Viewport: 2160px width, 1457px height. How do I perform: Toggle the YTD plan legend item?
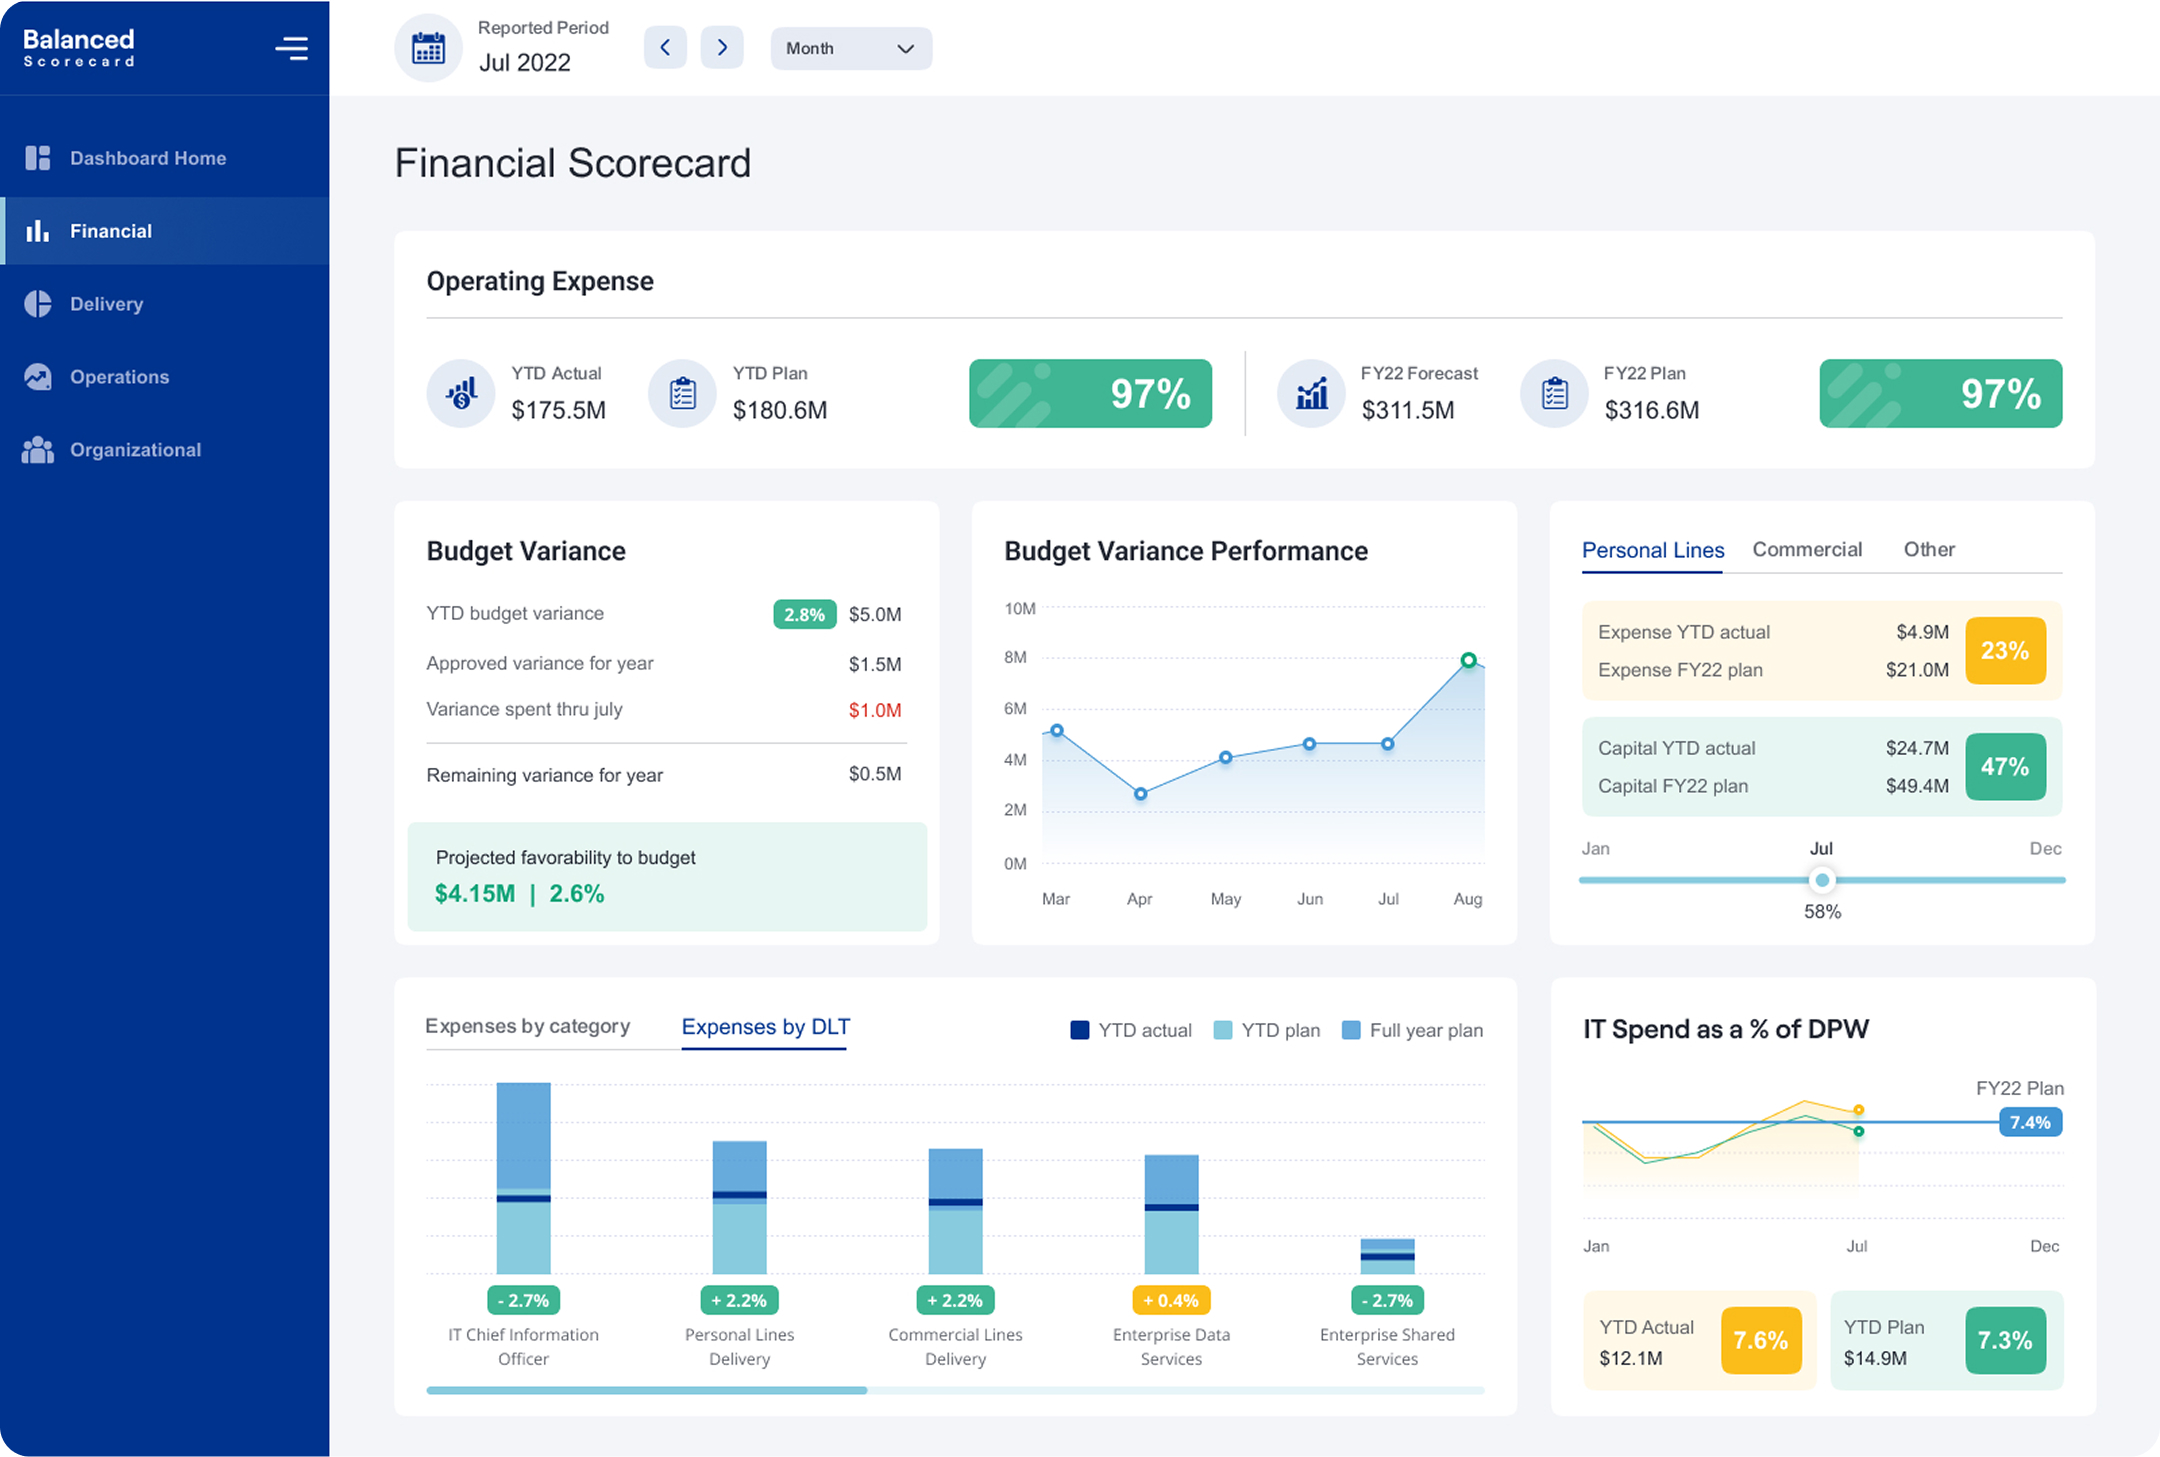click(1266, 1029)
